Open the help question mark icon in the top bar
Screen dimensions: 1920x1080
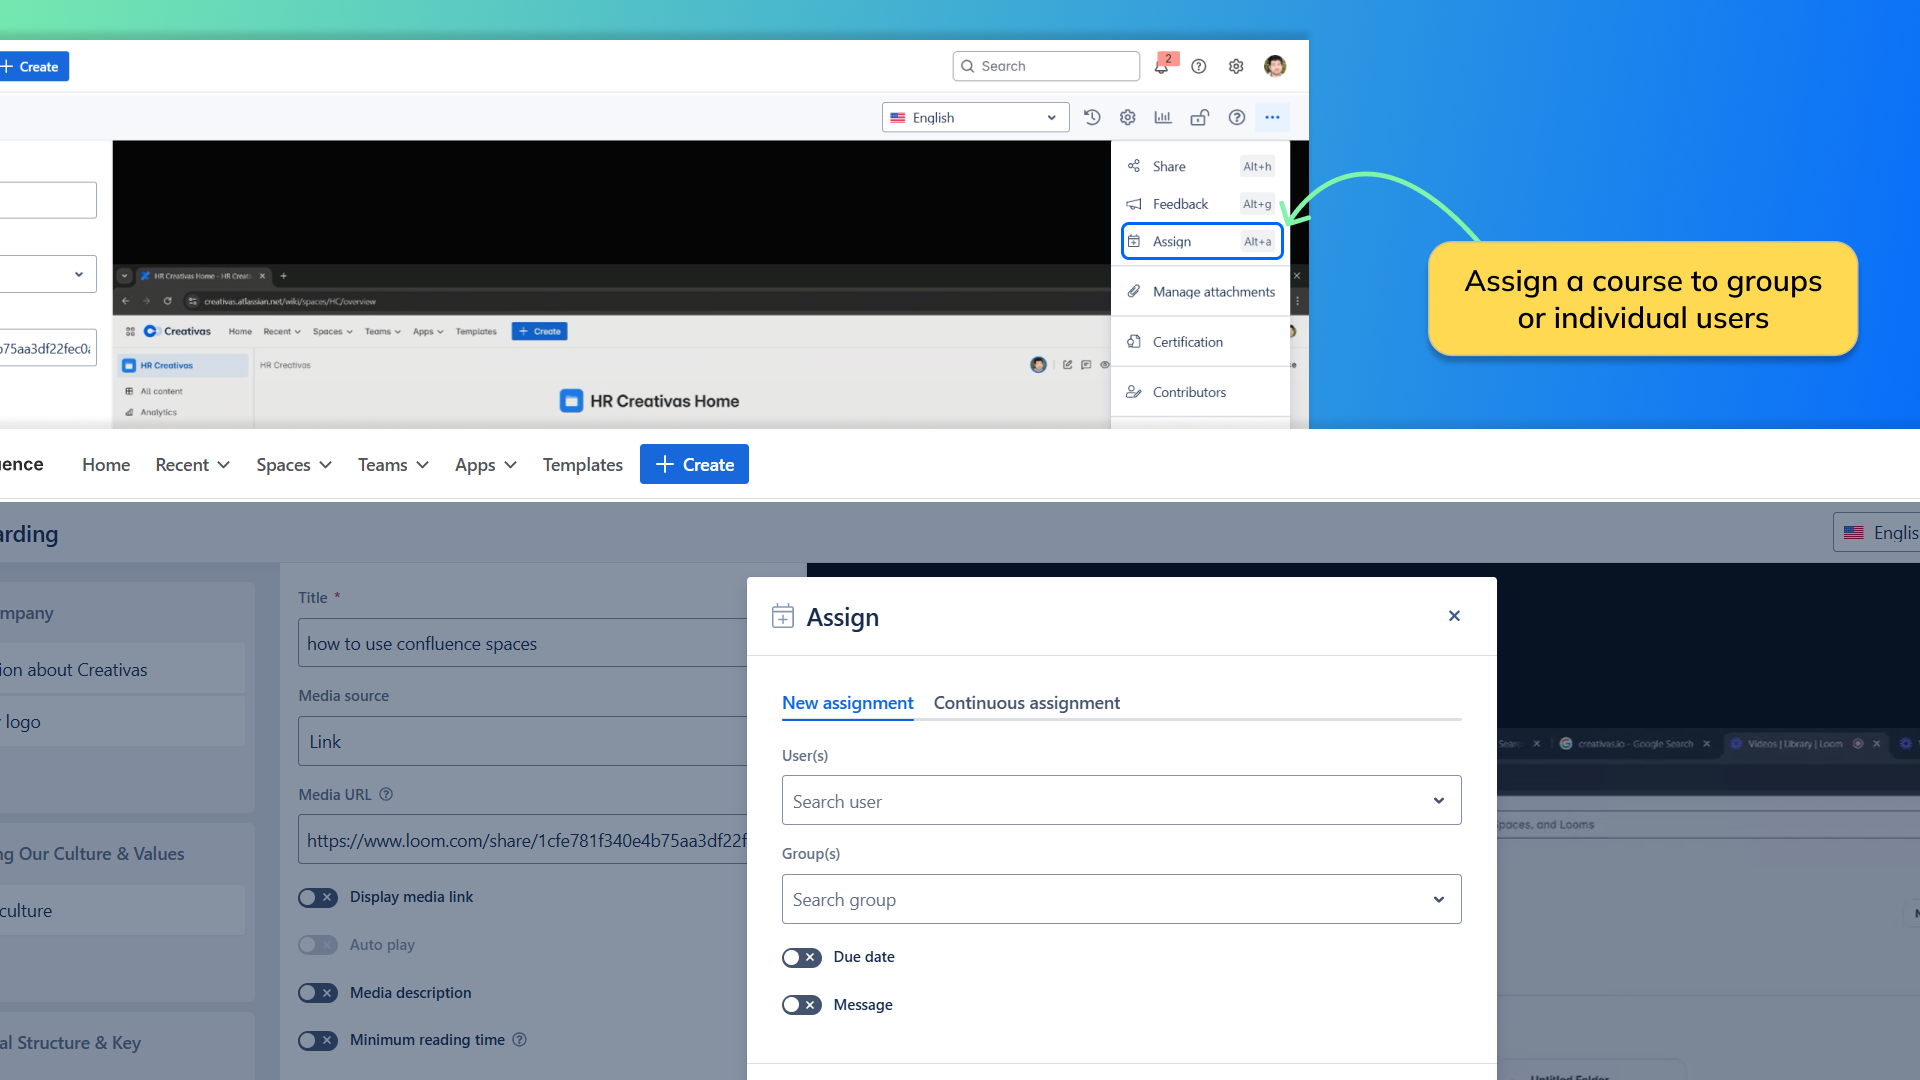1199,67
